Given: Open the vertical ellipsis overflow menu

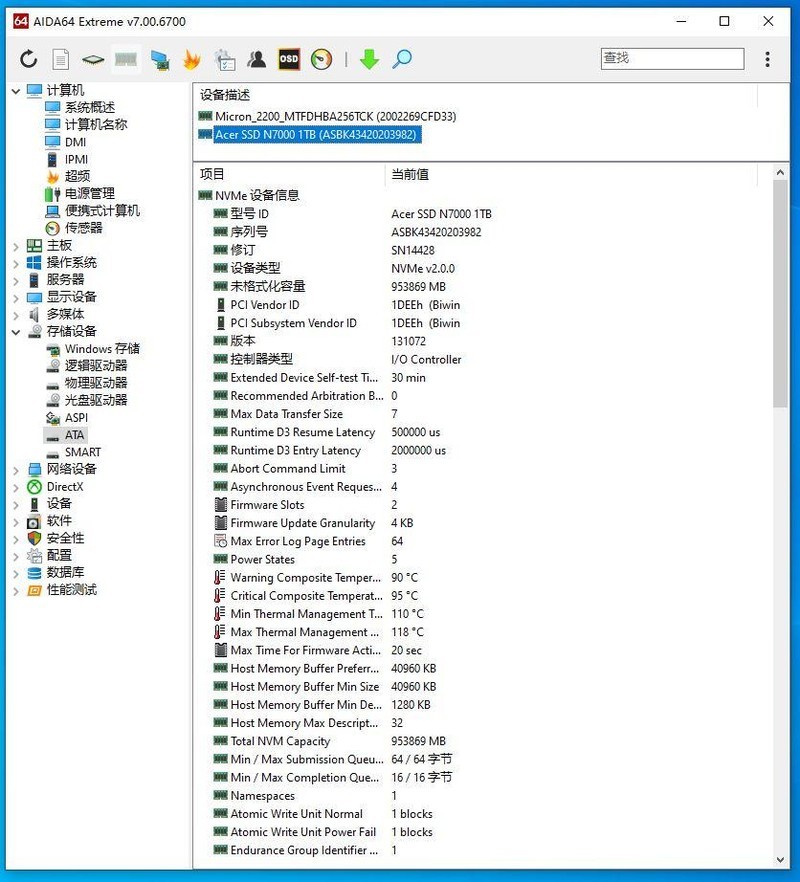Looking at the screenshot, I should (x=765, y=59).
